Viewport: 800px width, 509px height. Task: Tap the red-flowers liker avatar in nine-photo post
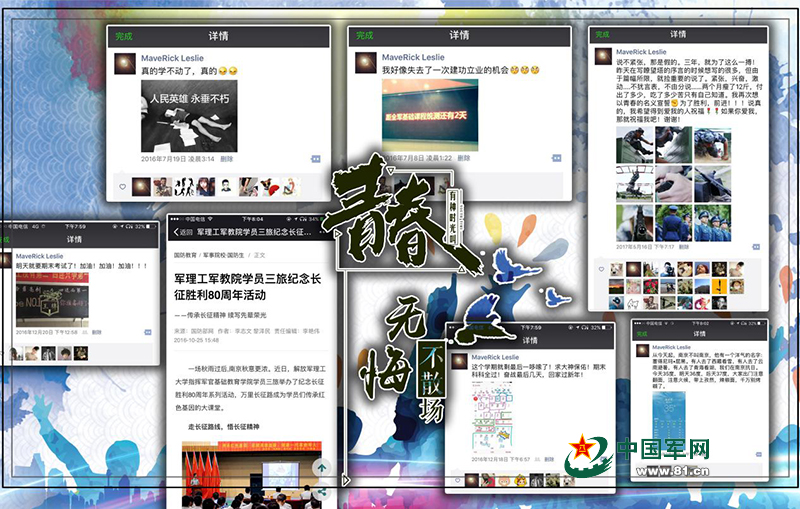click(651, 286)
